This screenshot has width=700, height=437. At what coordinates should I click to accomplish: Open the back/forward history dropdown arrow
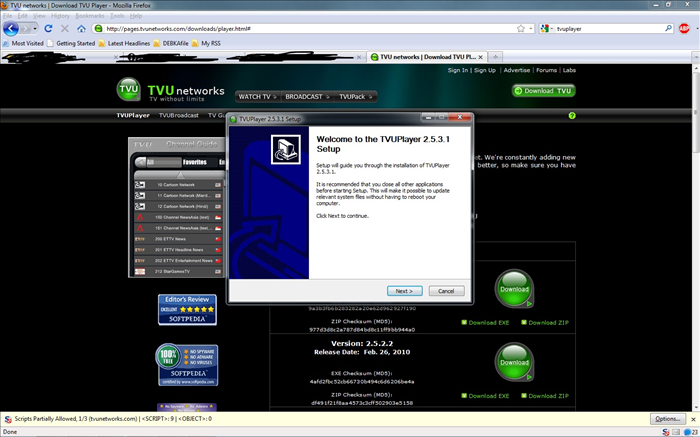35,29
